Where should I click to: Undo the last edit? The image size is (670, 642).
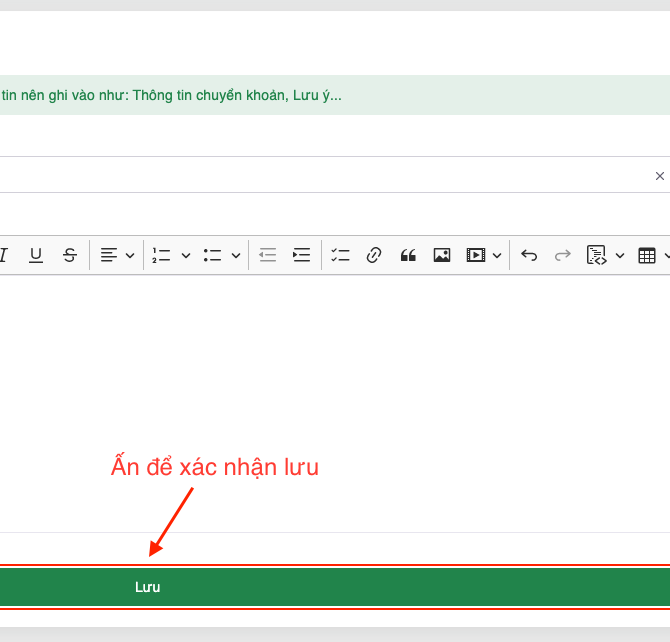tap(529, 255)
